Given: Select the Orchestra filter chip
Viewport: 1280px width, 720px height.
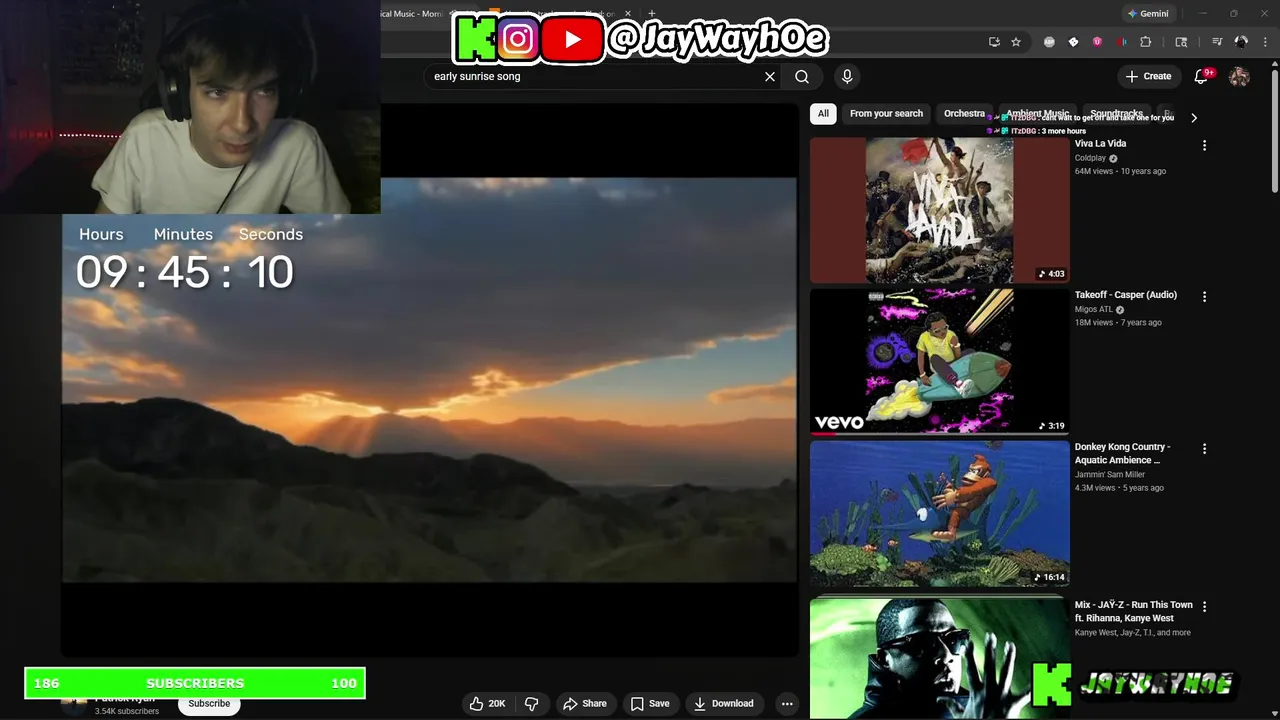Looking at the screenshot, I should (964, 114).
